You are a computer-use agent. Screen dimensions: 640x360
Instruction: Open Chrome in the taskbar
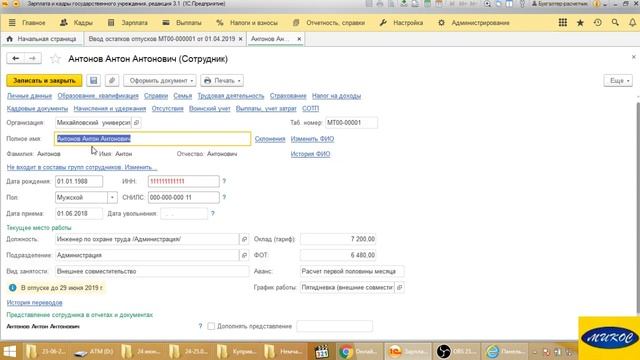(x=358, y=351)
